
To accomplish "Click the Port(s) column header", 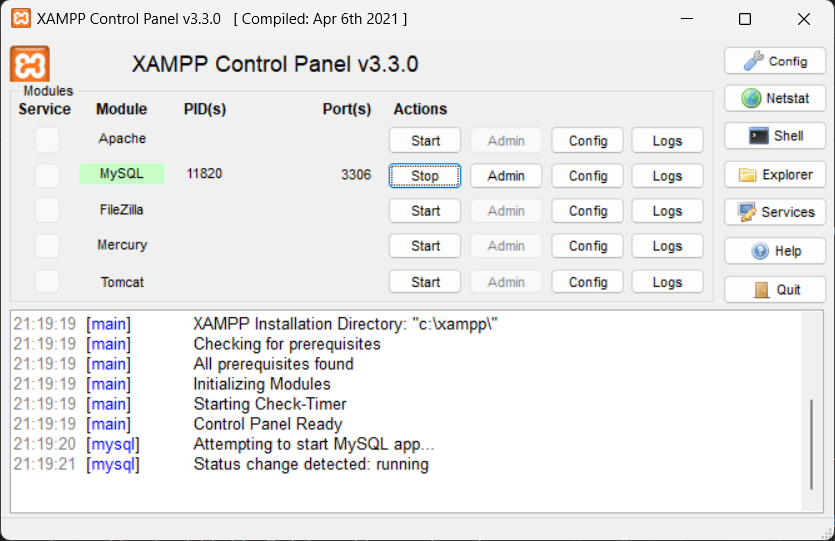I will tap(347, 109).
